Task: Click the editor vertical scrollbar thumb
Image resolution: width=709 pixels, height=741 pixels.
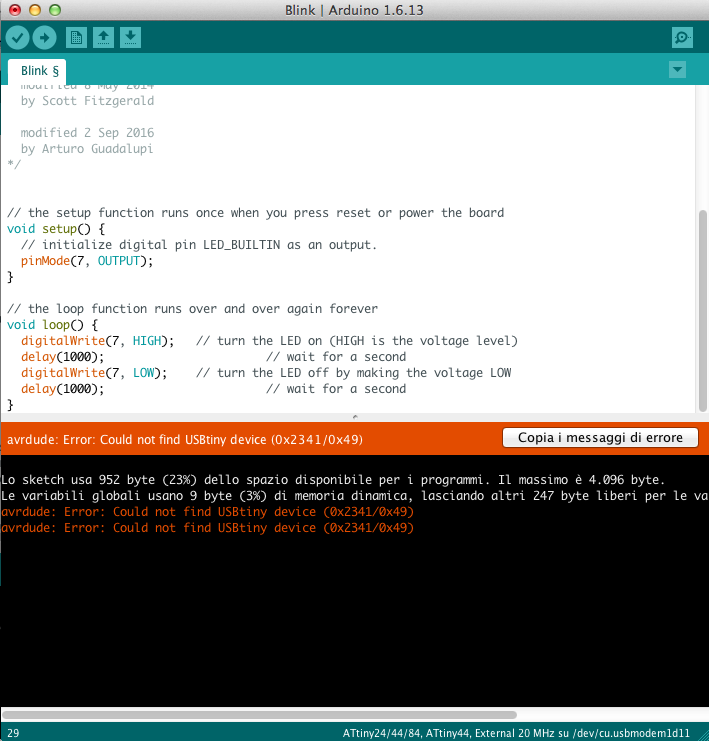Action: pyautogui.click(x=703, y=310)
